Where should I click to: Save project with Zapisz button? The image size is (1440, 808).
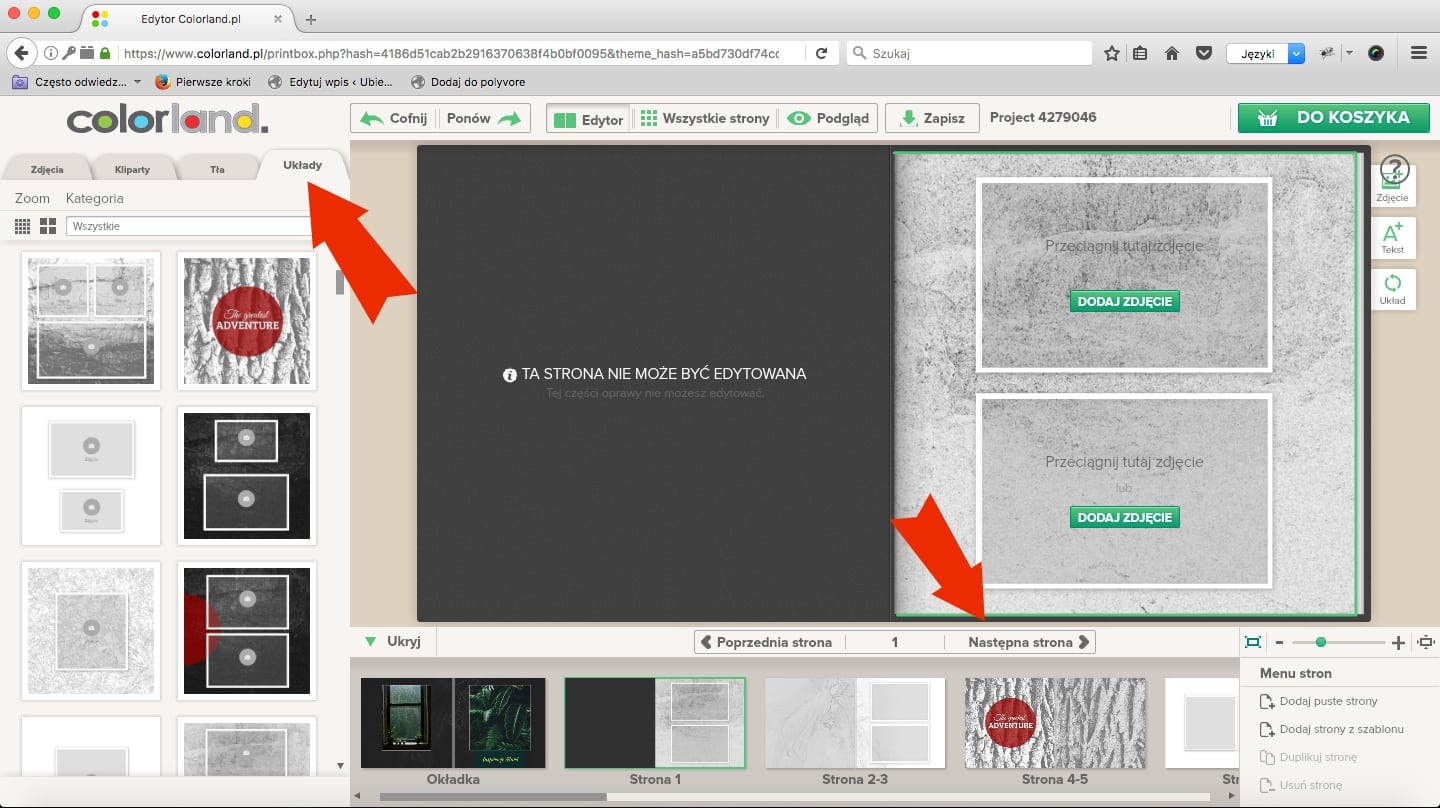click(x=932, y=118)
